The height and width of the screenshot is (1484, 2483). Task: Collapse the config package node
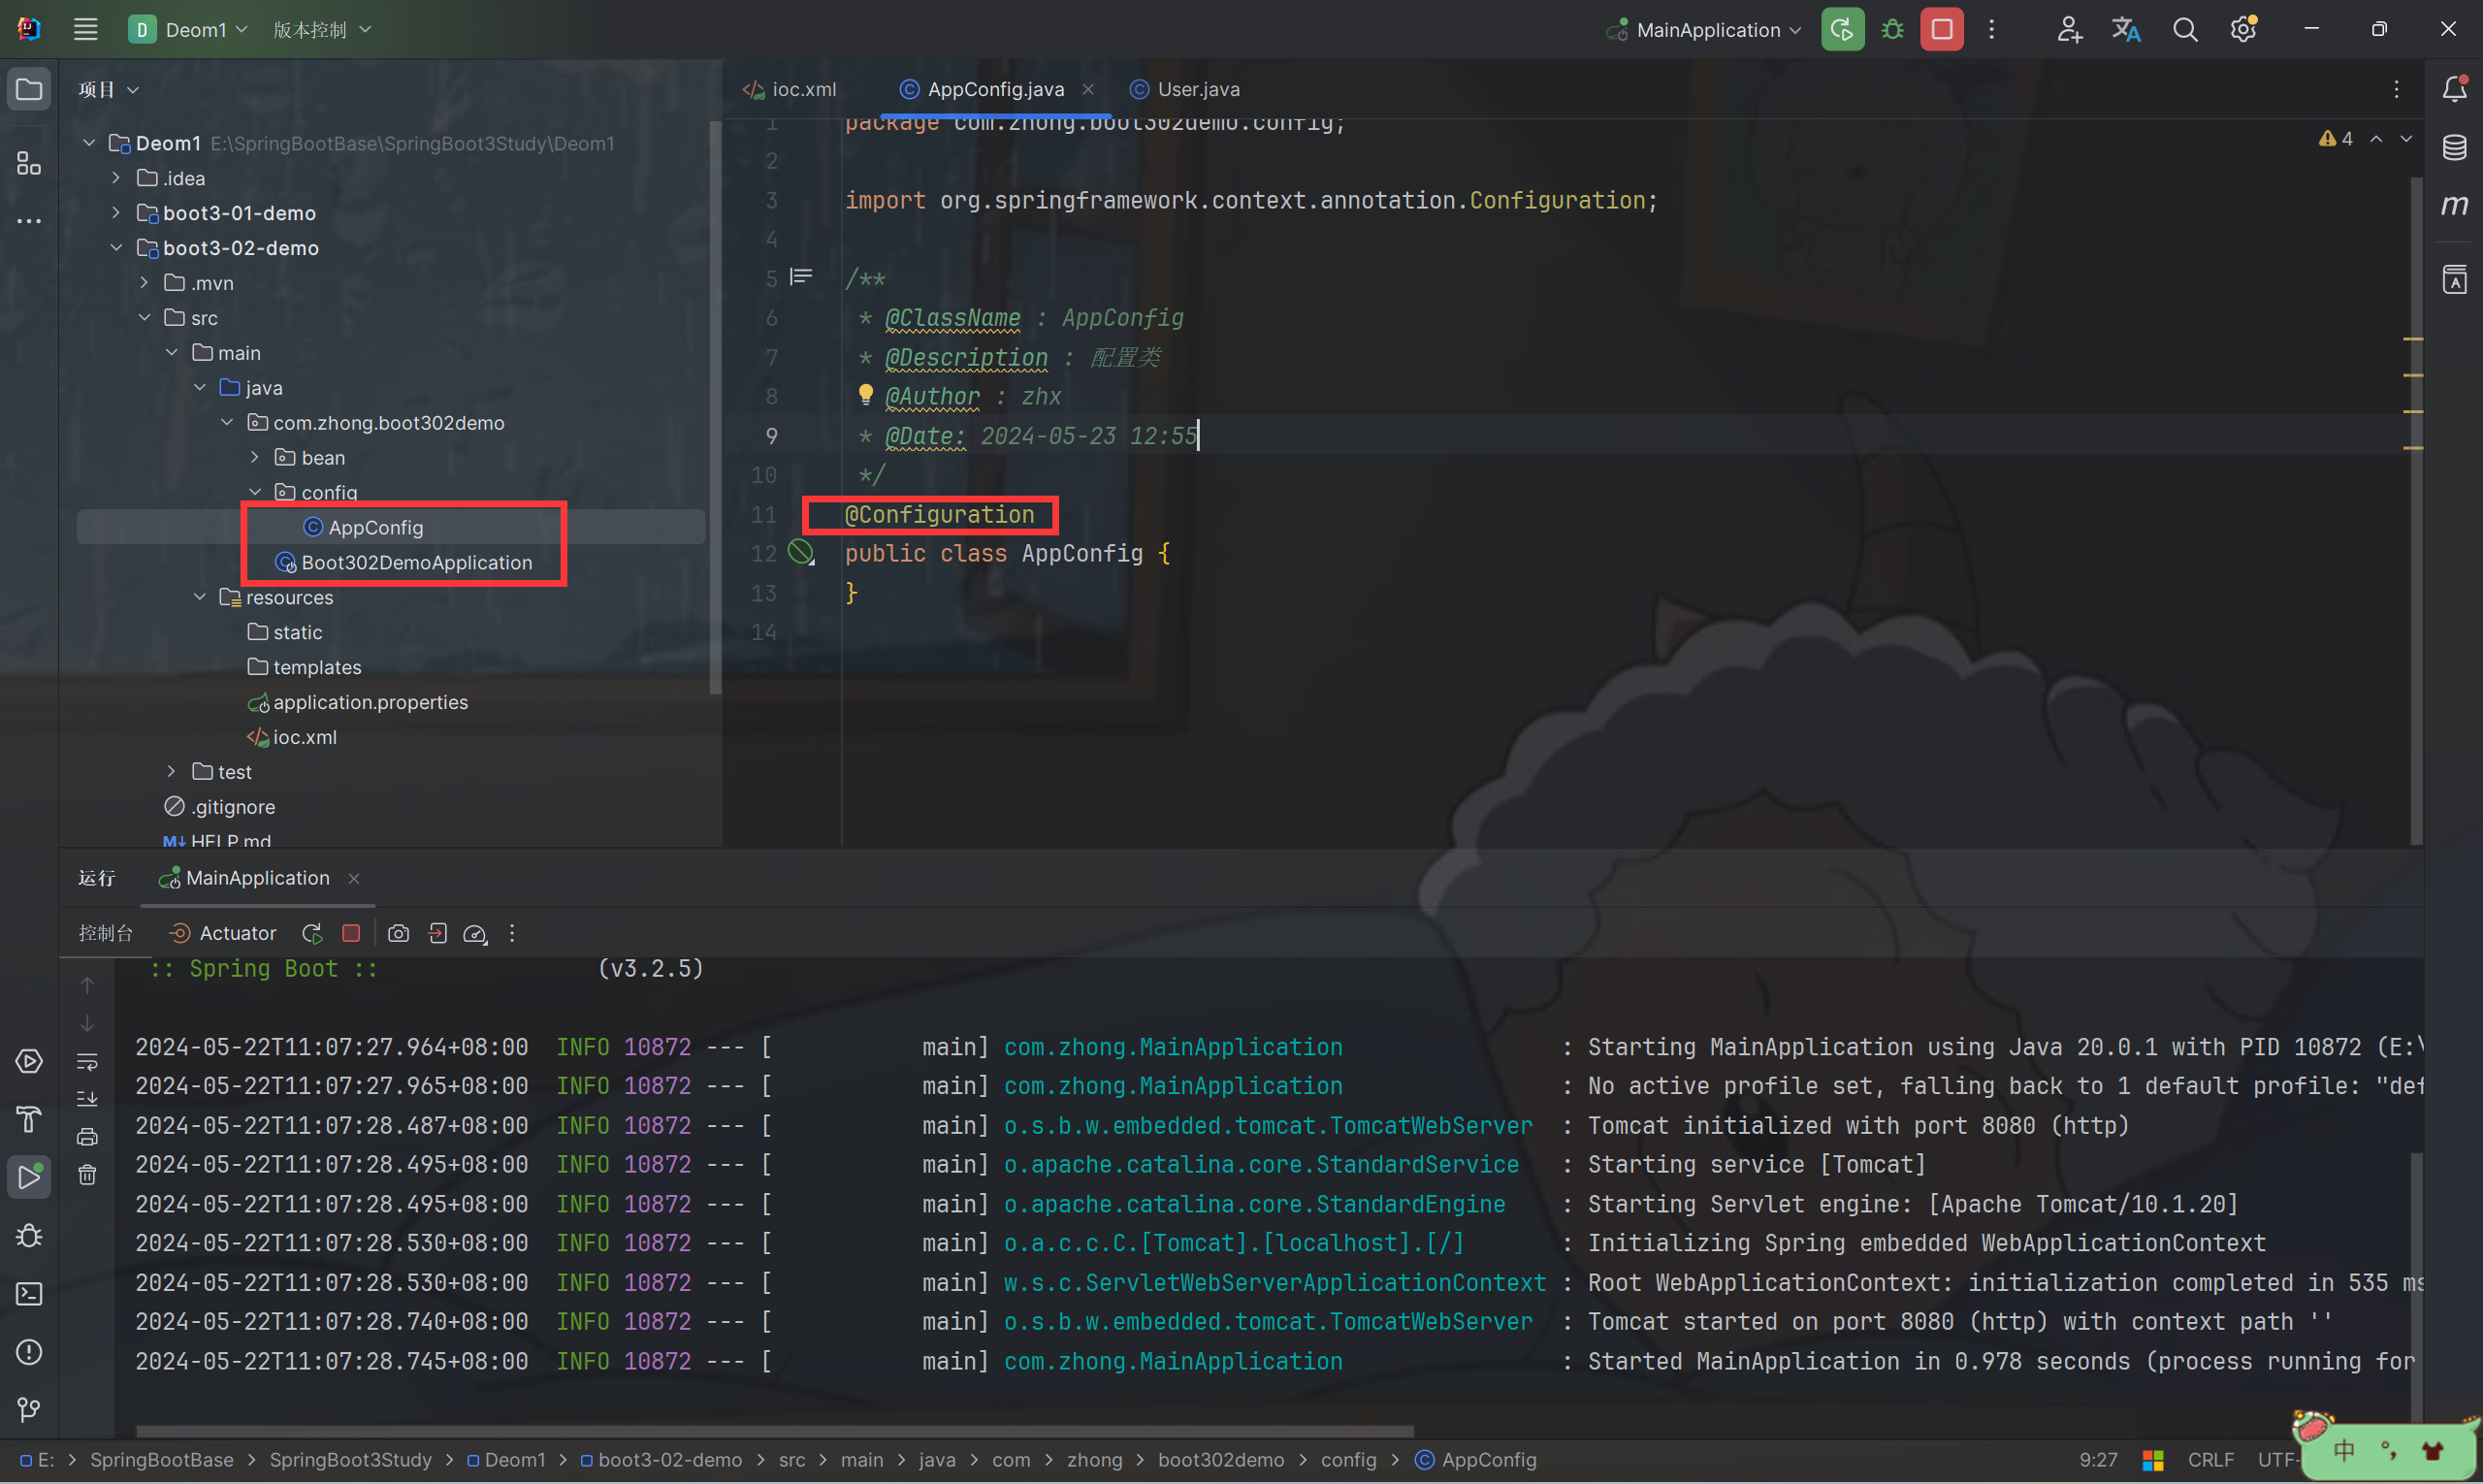[x=255, y=492]
